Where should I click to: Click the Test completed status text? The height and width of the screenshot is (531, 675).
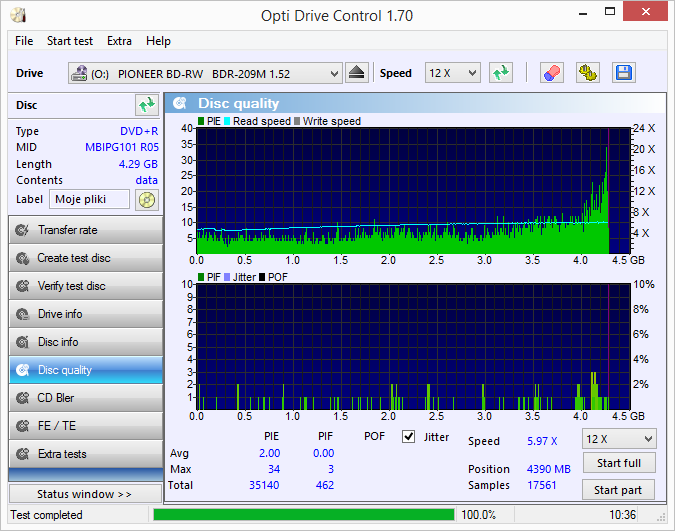point(46,515)
